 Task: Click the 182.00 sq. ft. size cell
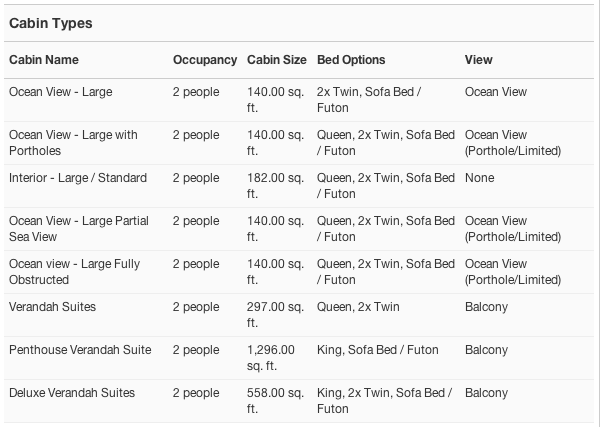click(275, 185)
